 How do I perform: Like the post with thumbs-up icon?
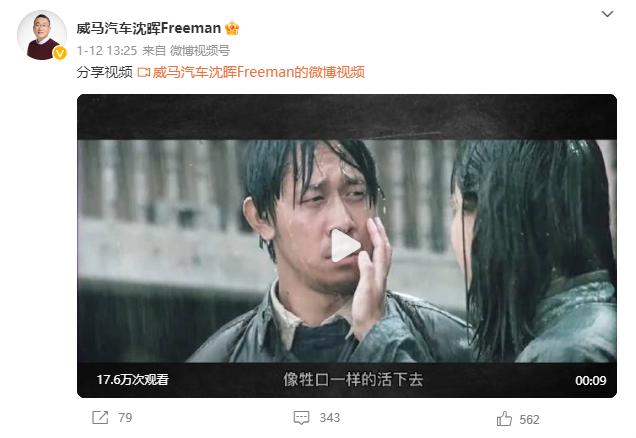click(x=504, y=419)
